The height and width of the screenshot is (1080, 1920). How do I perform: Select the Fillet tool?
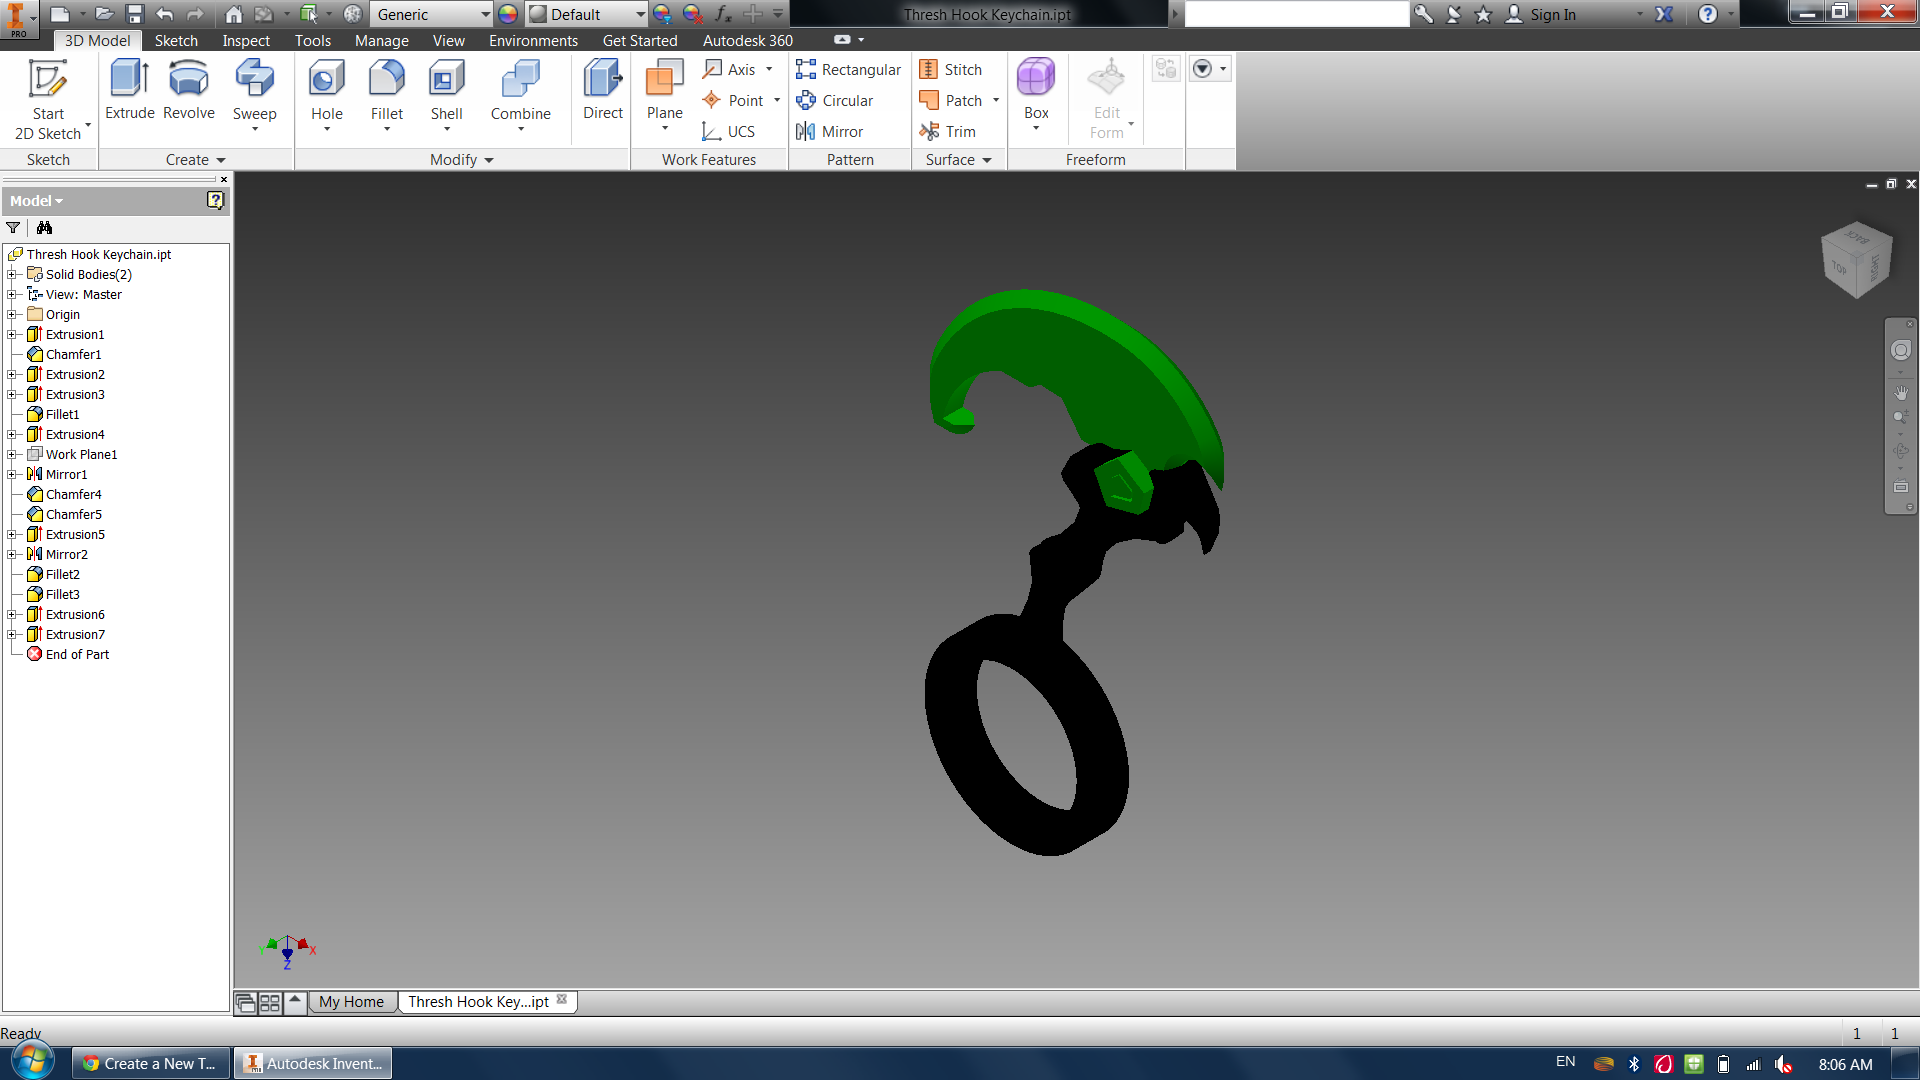[387, 93]
